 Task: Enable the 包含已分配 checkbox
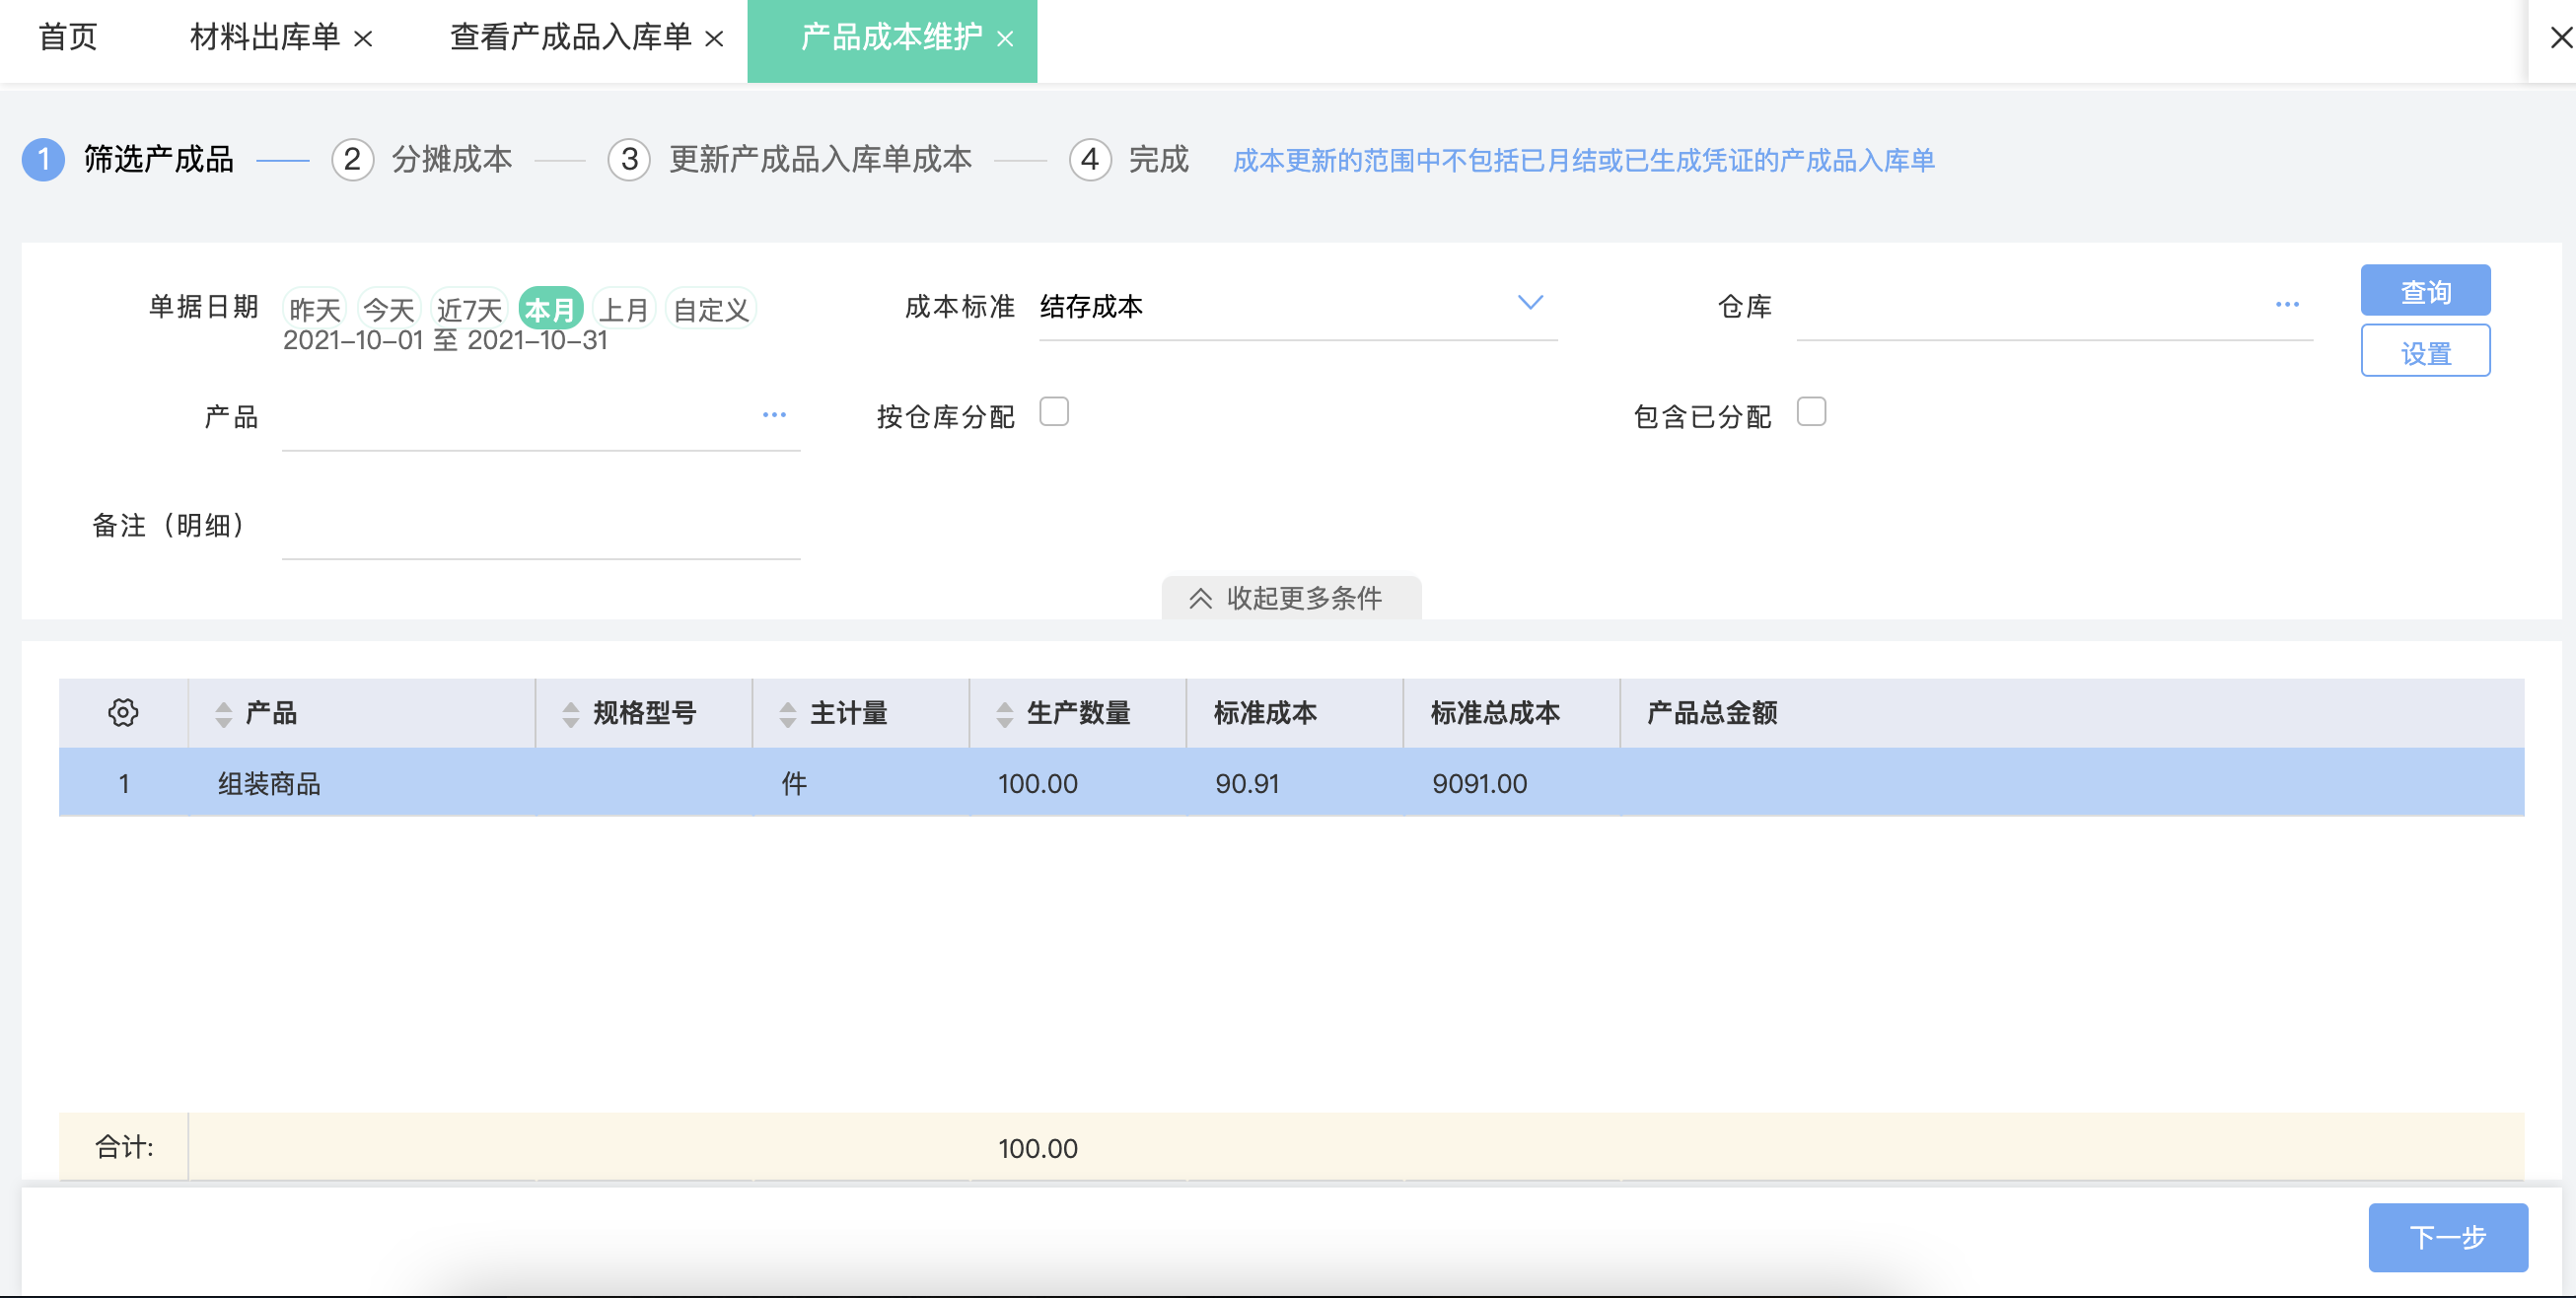[1811, 411]
